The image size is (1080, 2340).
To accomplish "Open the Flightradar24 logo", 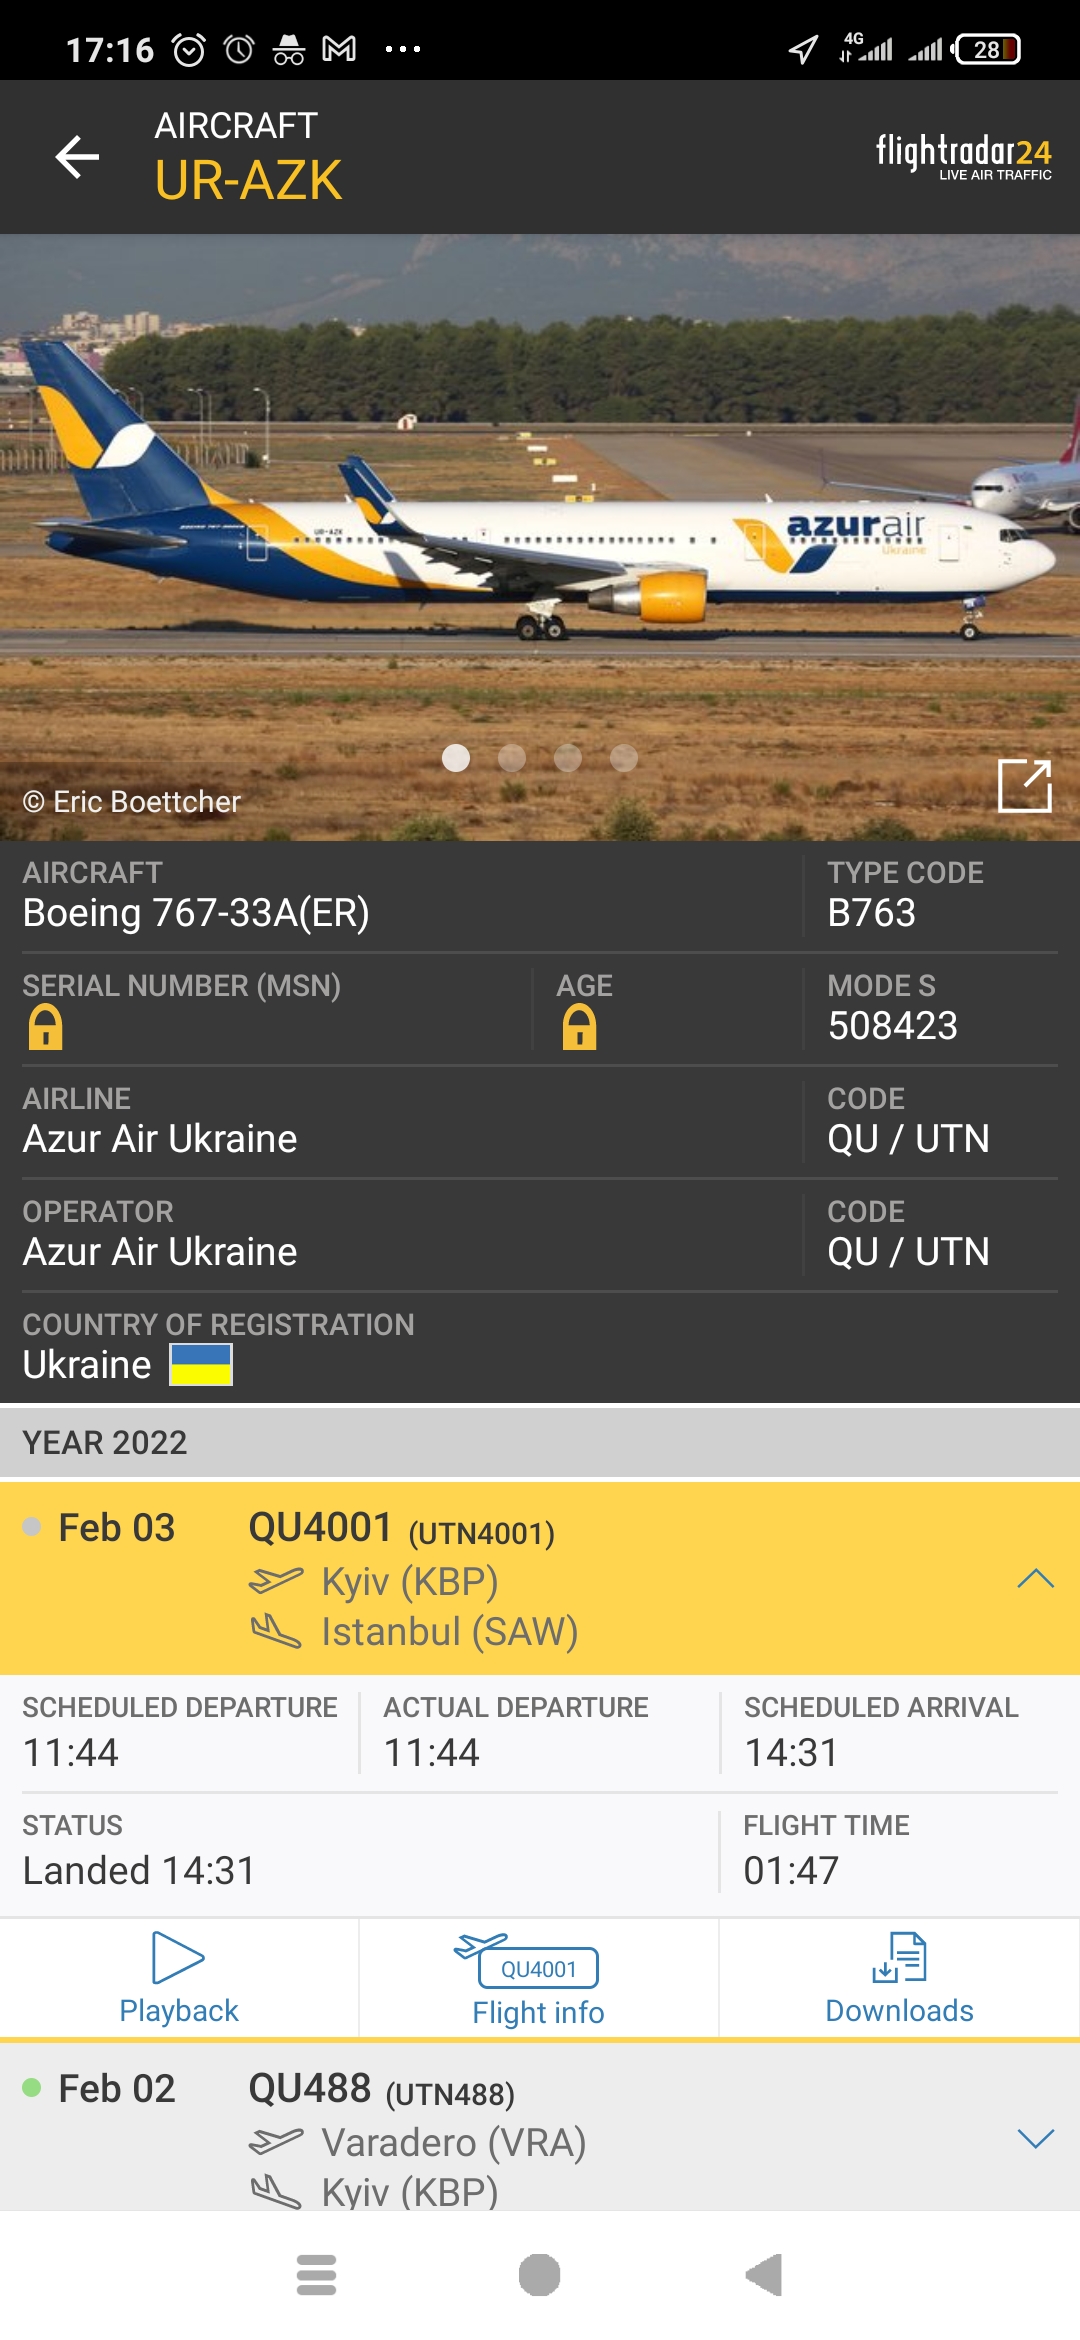I will [x=963, y=156].
